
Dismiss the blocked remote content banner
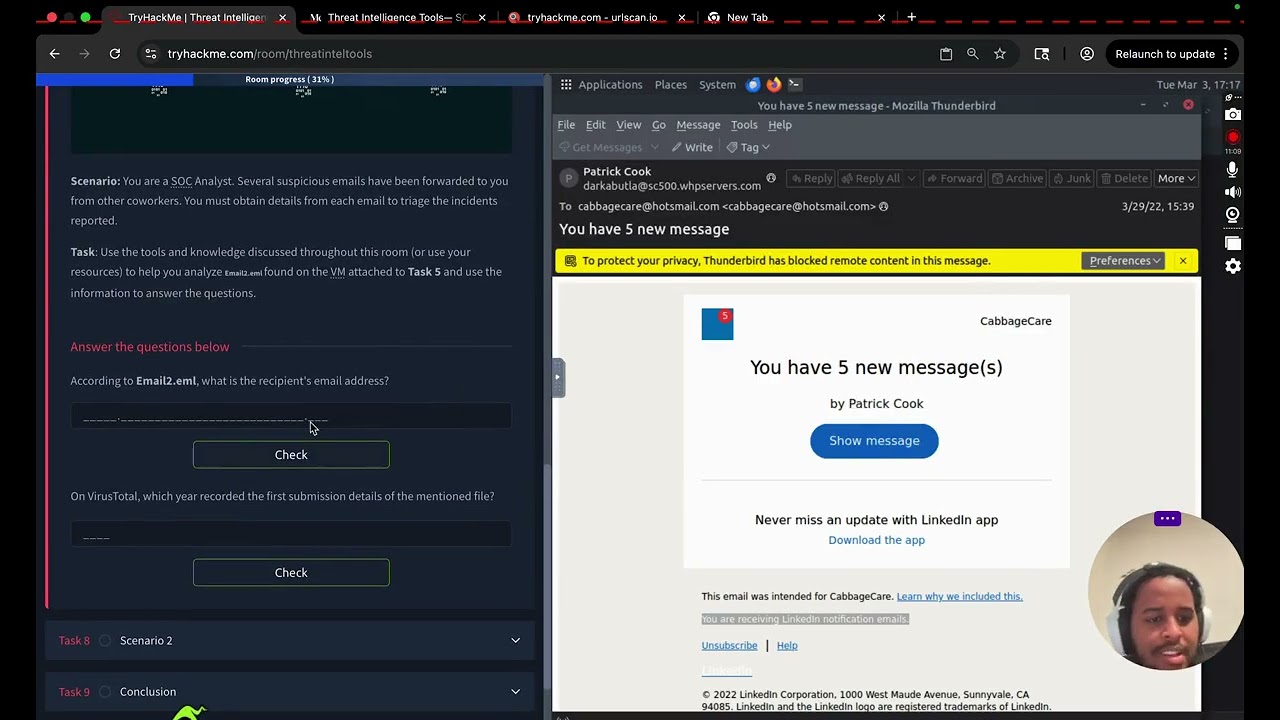1183,260
